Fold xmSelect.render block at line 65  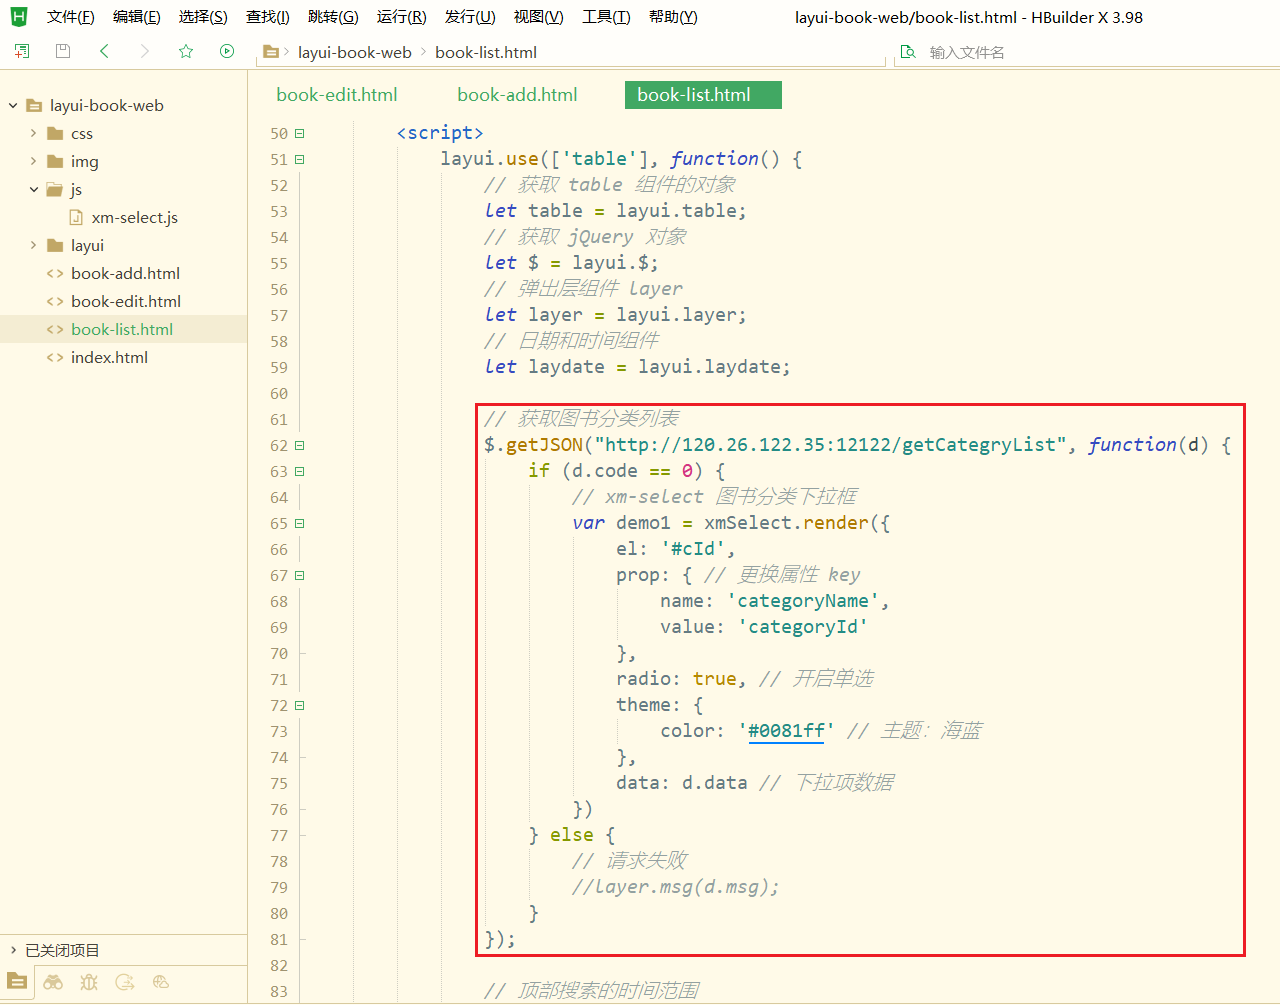299,523
